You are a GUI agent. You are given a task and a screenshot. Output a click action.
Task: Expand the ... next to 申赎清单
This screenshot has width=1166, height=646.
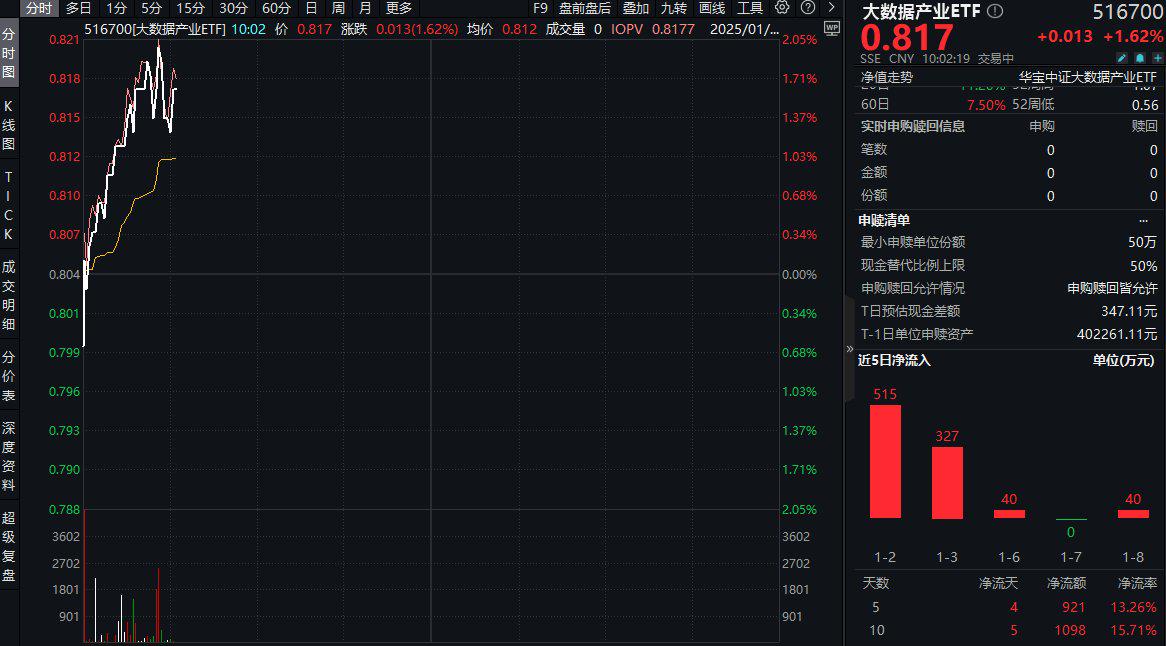pos(1143,220)
